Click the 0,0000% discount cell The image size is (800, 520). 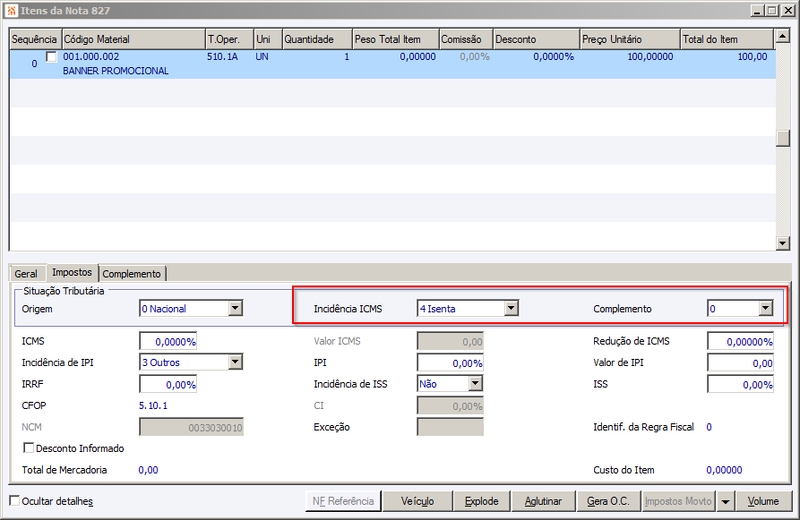554,57
